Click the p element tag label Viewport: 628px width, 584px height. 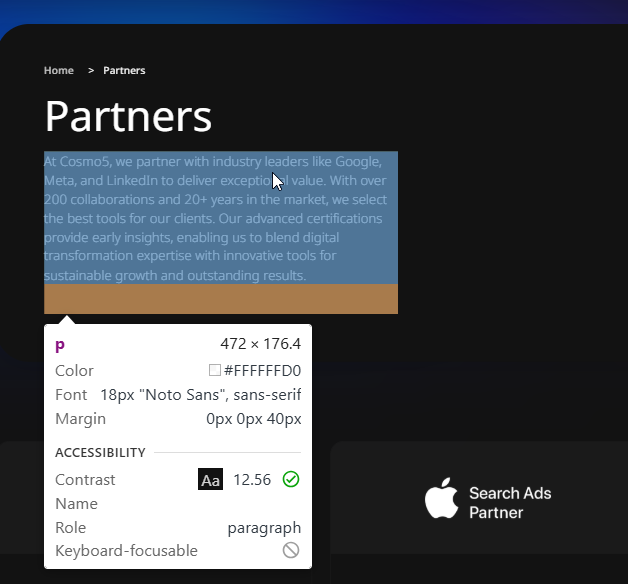pyautogui.click(x=60, y=345)
